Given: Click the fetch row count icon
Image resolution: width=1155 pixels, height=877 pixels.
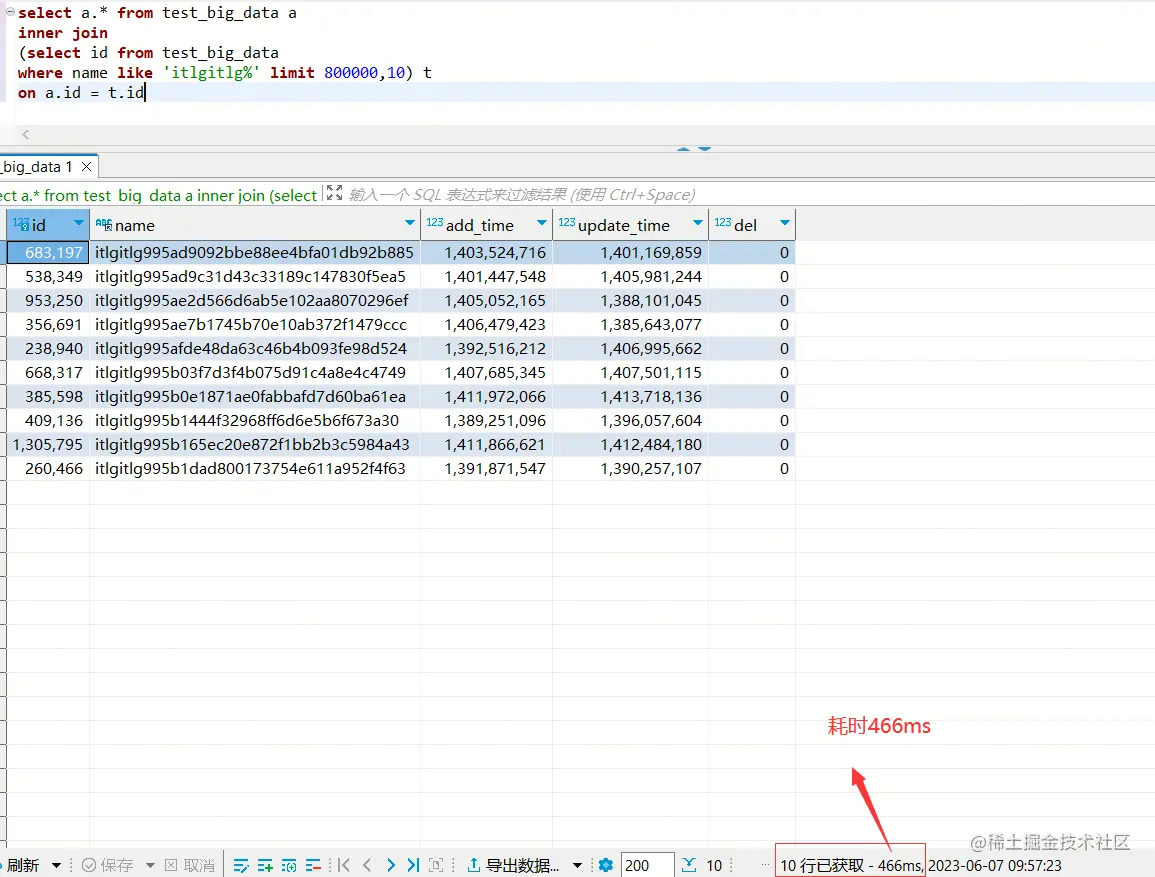Looking at the screenshot, I should point(689,864).
